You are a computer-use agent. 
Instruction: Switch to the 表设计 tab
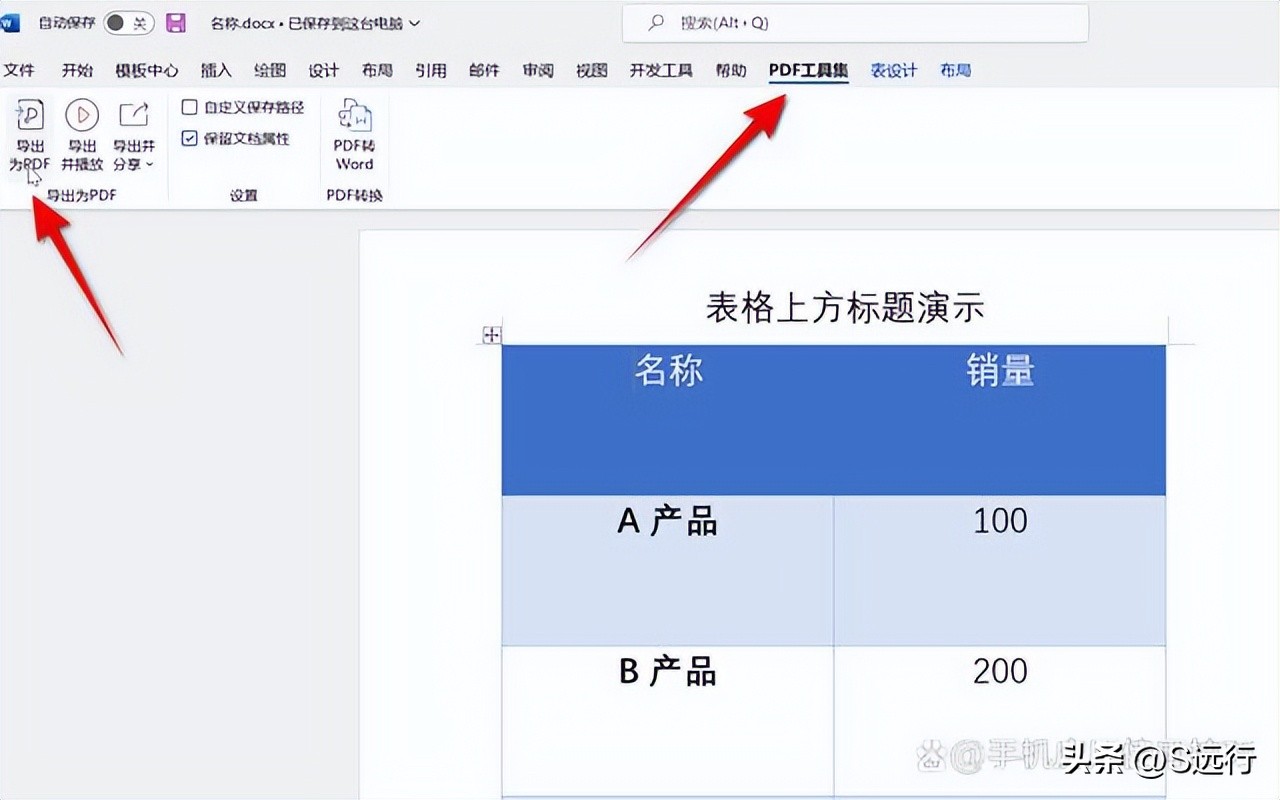891,70
